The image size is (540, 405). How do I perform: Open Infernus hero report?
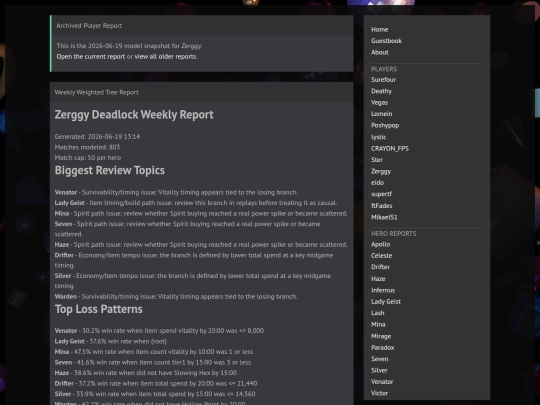pos(383,290)
